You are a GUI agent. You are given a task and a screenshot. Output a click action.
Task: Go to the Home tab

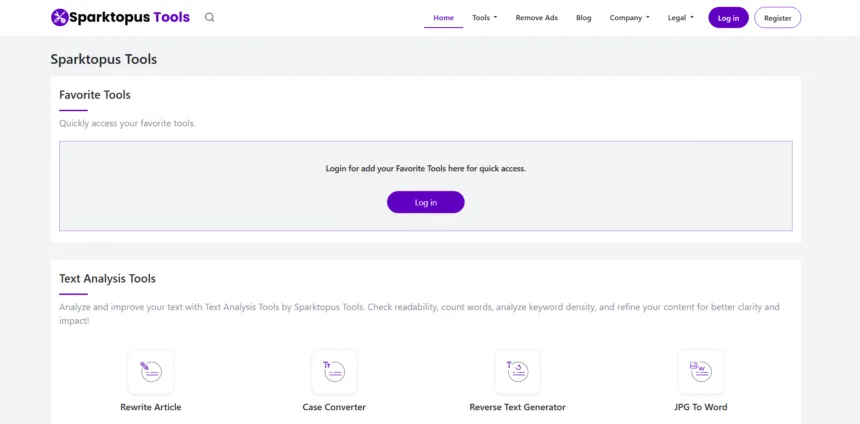(x=443, y=18)
